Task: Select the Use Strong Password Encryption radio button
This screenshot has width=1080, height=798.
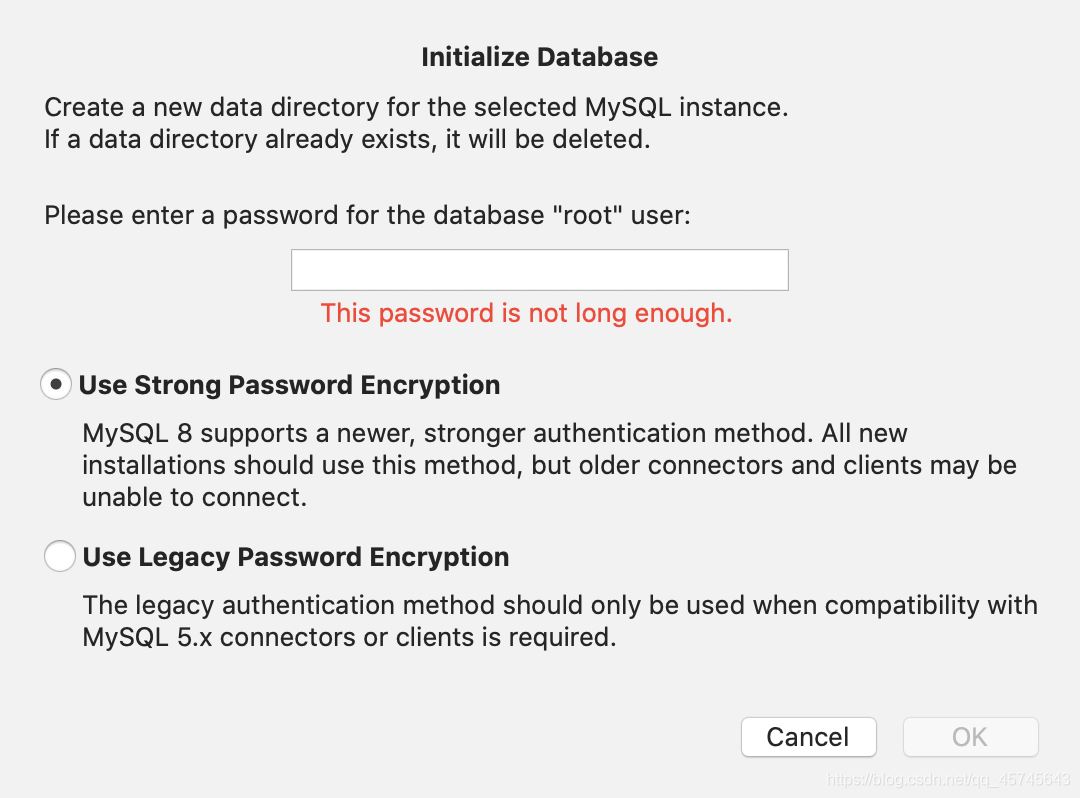Action: (x=56, y=385)
